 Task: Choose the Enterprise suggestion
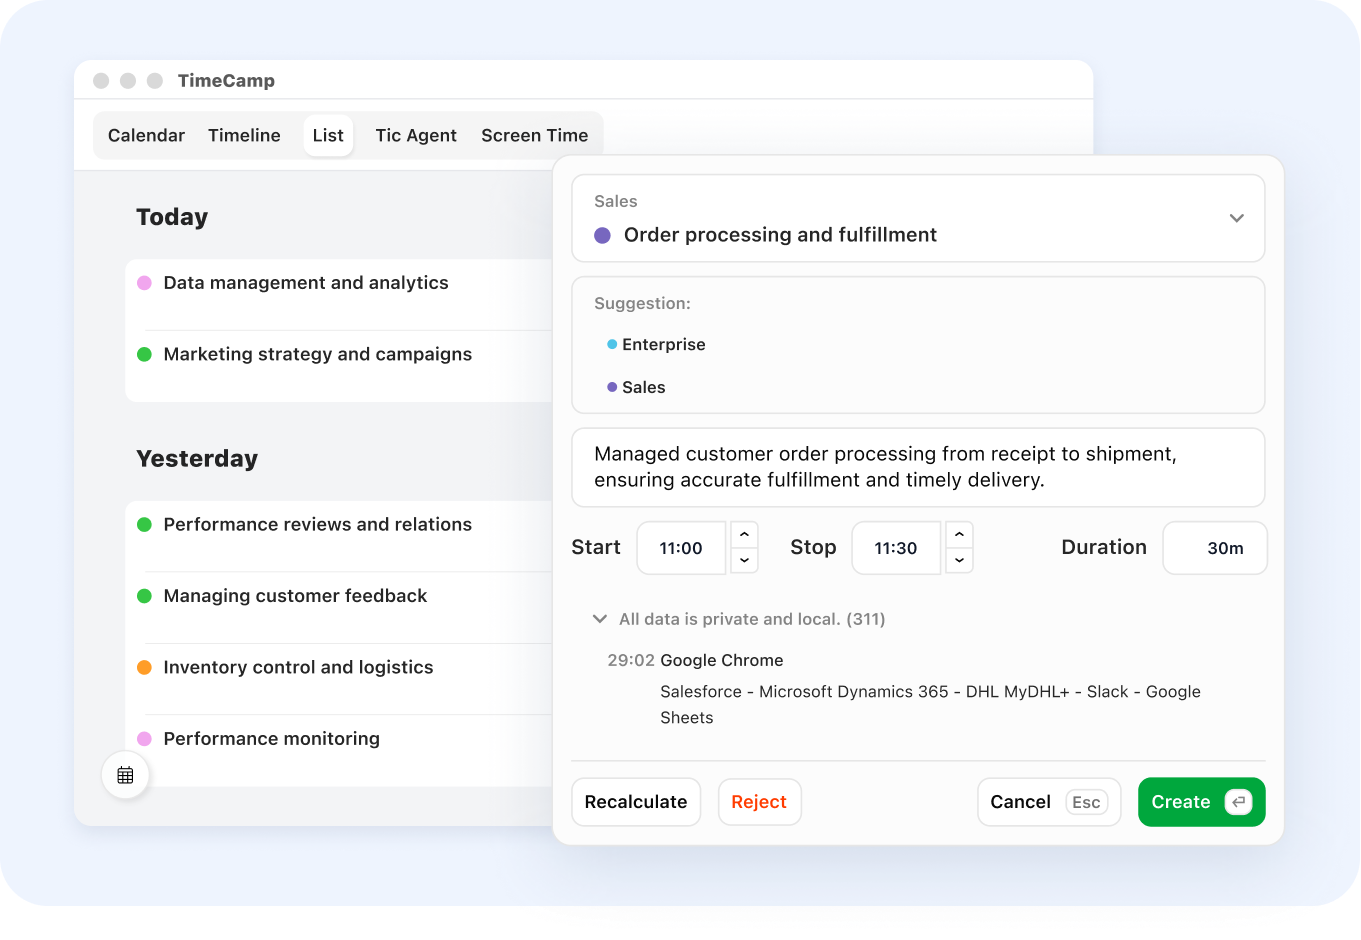tap(663, 344)
